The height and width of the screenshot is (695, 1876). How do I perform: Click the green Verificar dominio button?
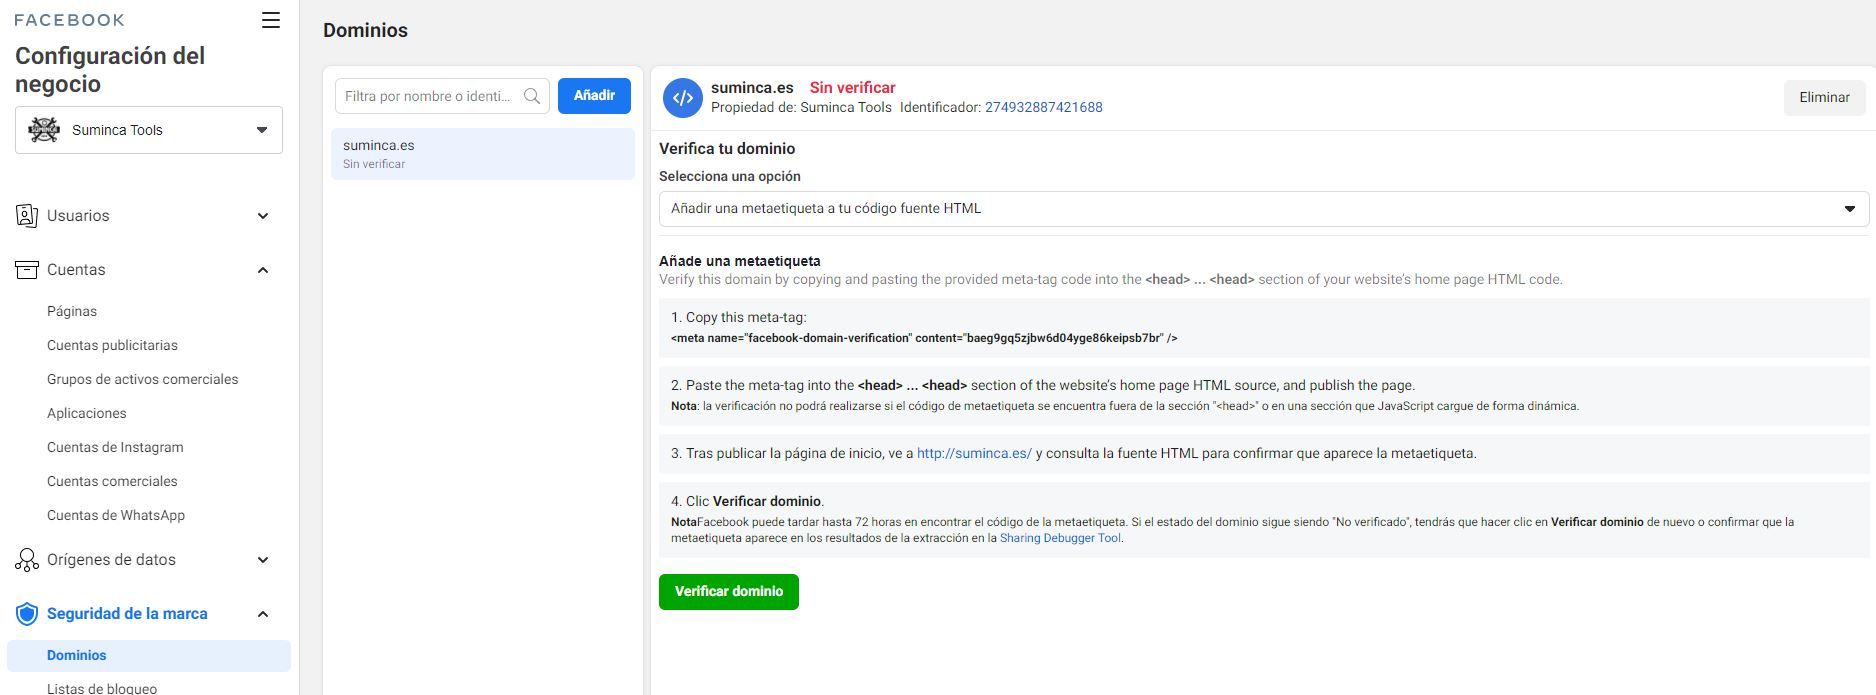[729, 592]
